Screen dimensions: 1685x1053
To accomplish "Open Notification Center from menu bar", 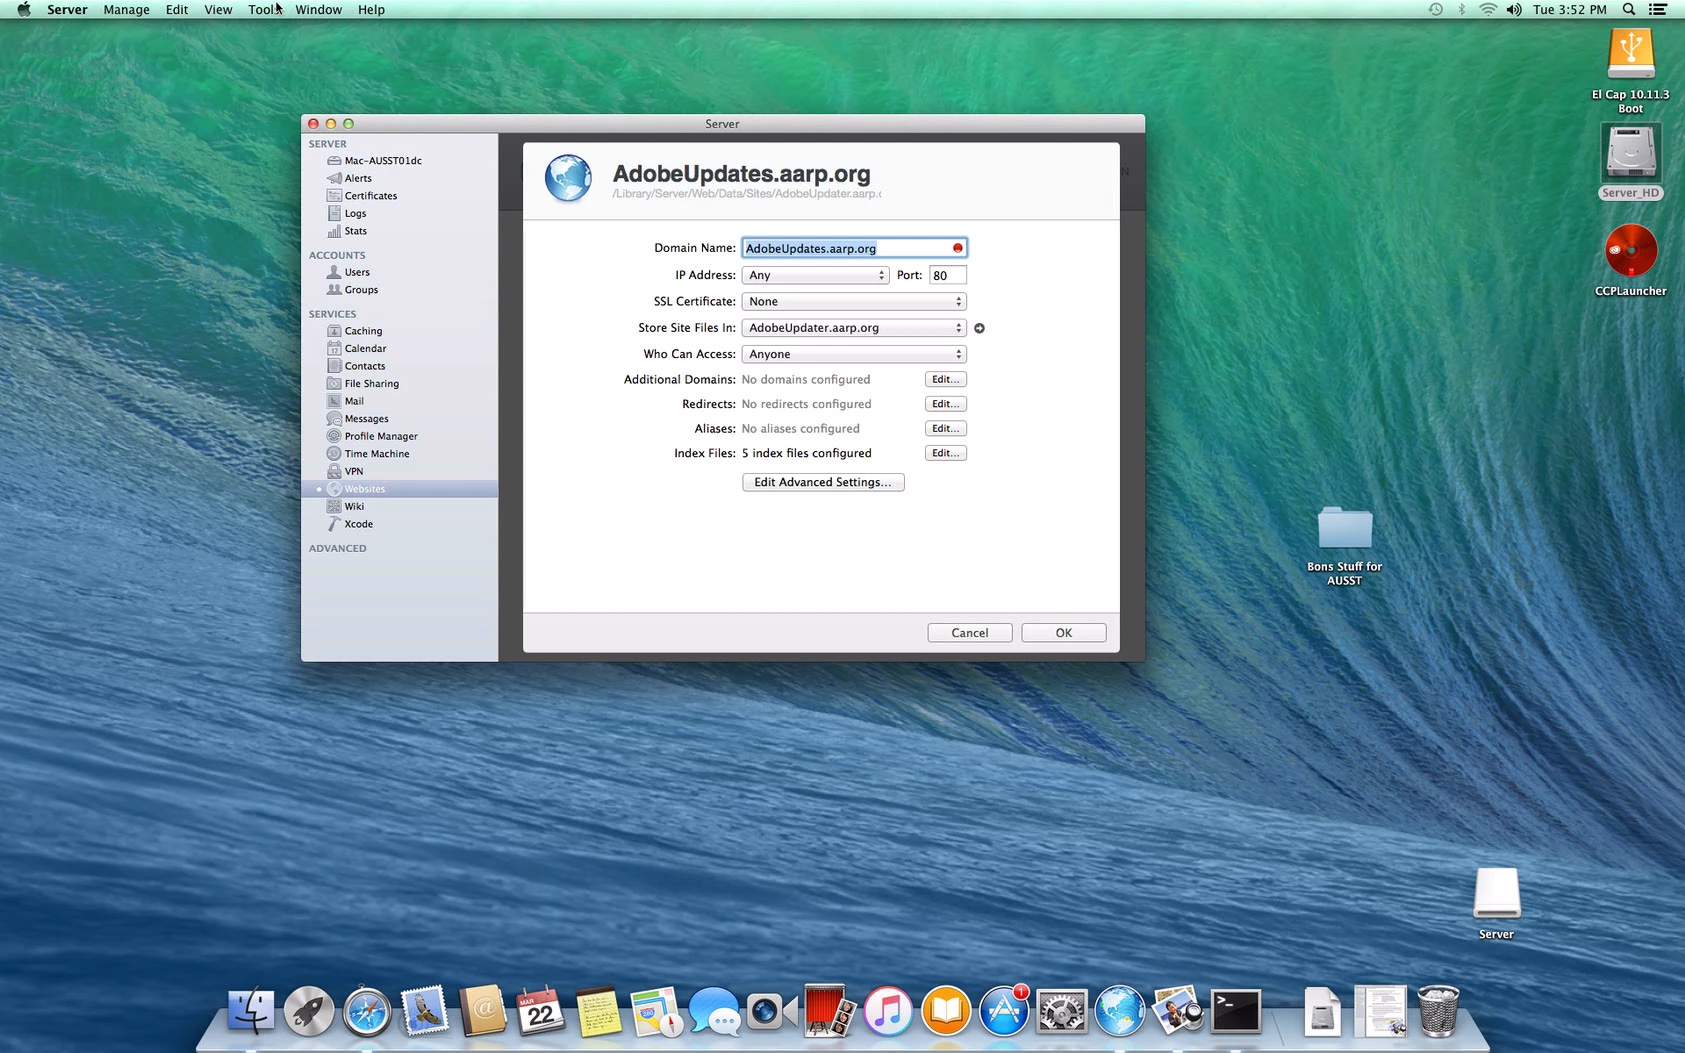I will pos(1658,10).
